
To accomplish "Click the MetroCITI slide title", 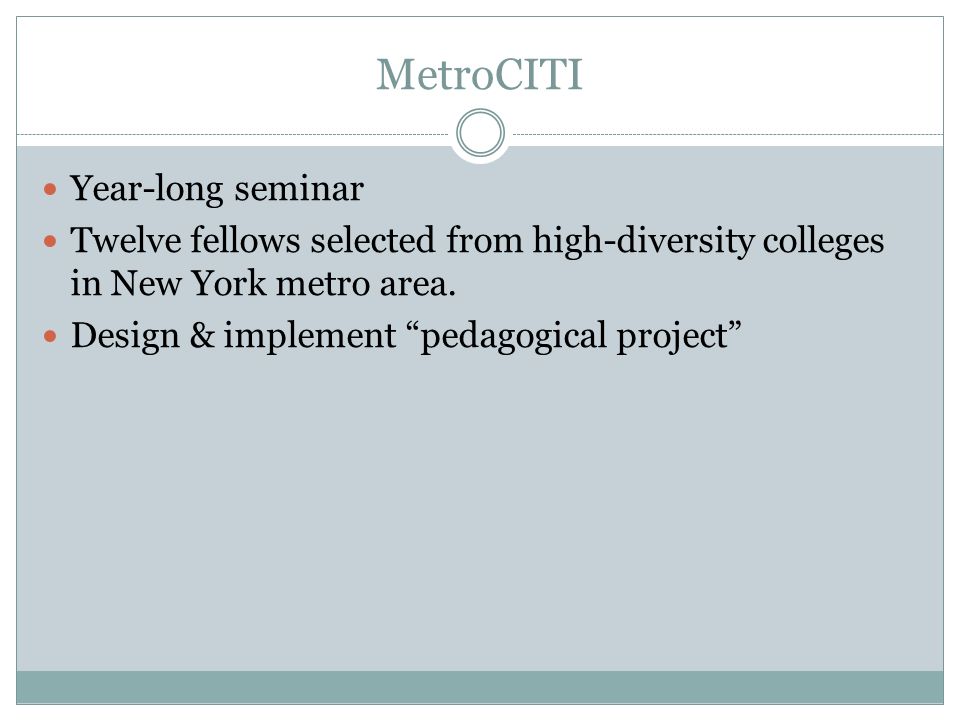I will 479,75.
